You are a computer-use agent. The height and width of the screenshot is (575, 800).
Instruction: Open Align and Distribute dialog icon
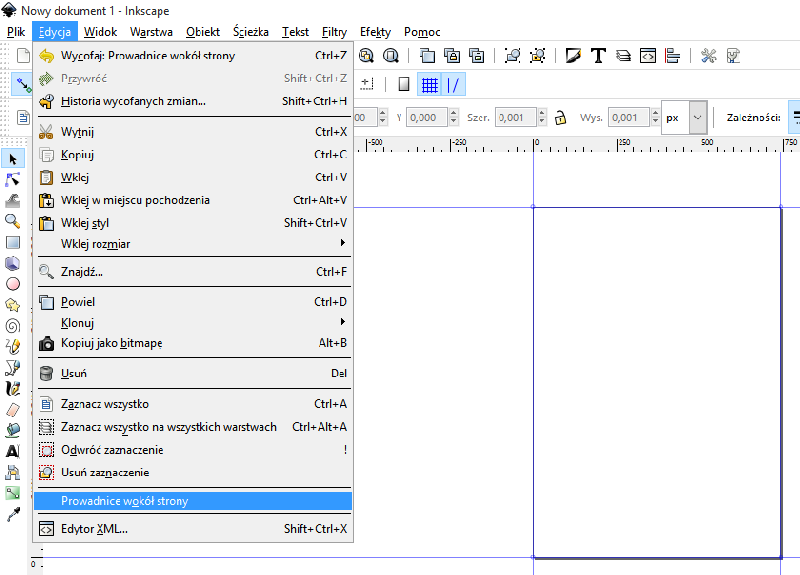[672, 55]
